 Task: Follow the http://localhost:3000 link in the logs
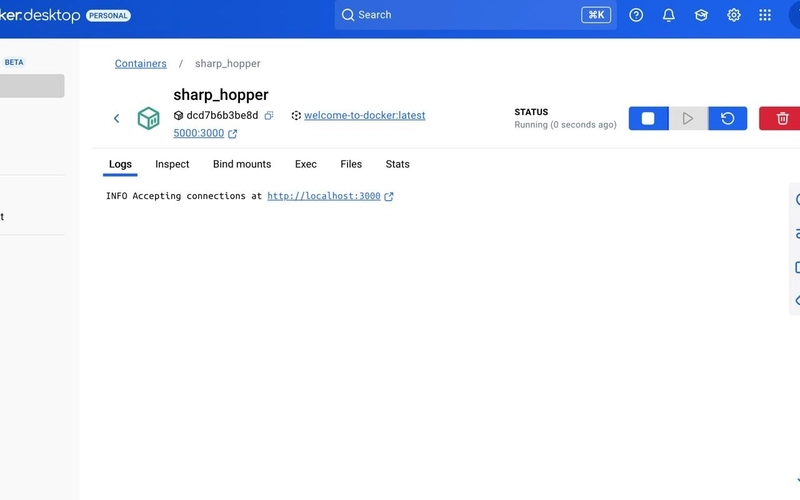[324, 197]
